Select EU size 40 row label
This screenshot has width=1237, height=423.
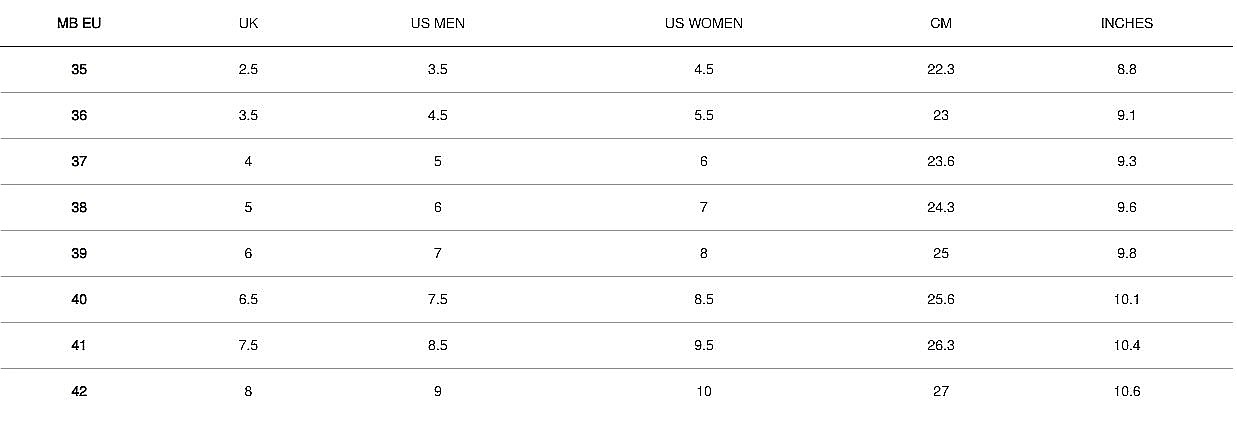pos(79,300)
